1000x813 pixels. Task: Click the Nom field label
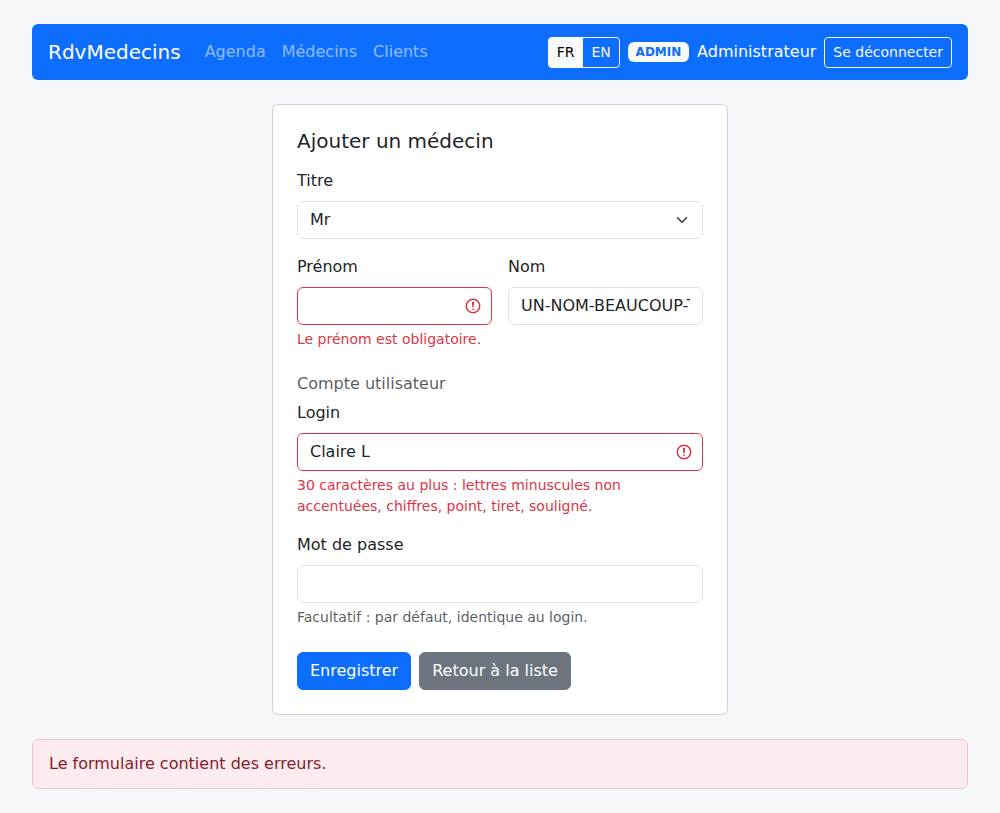[x=526, y=267]
